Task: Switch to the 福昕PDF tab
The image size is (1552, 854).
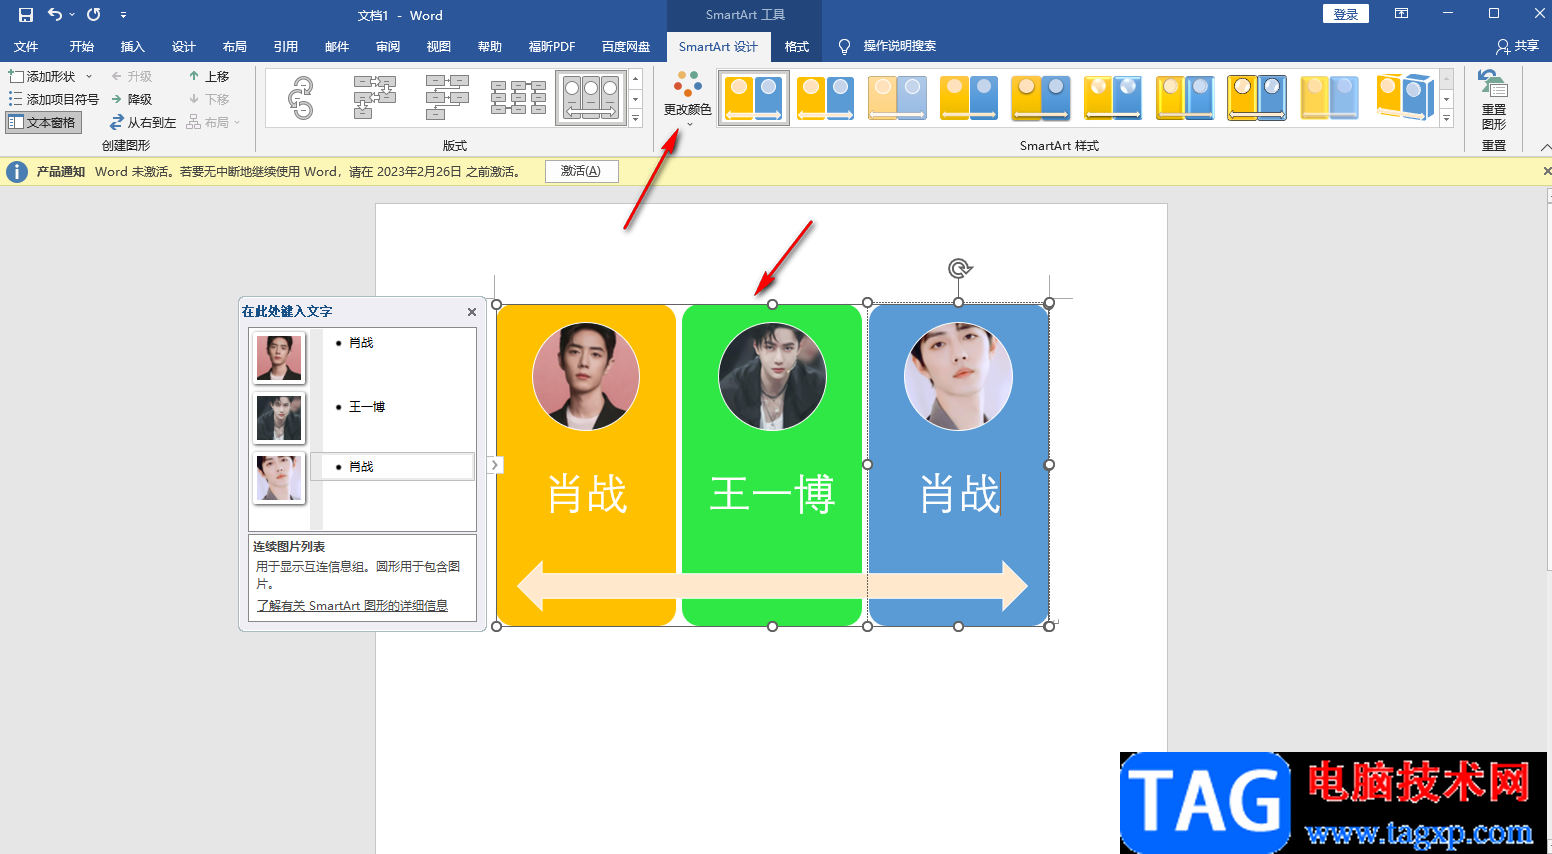Action: [x=552, y=46]
